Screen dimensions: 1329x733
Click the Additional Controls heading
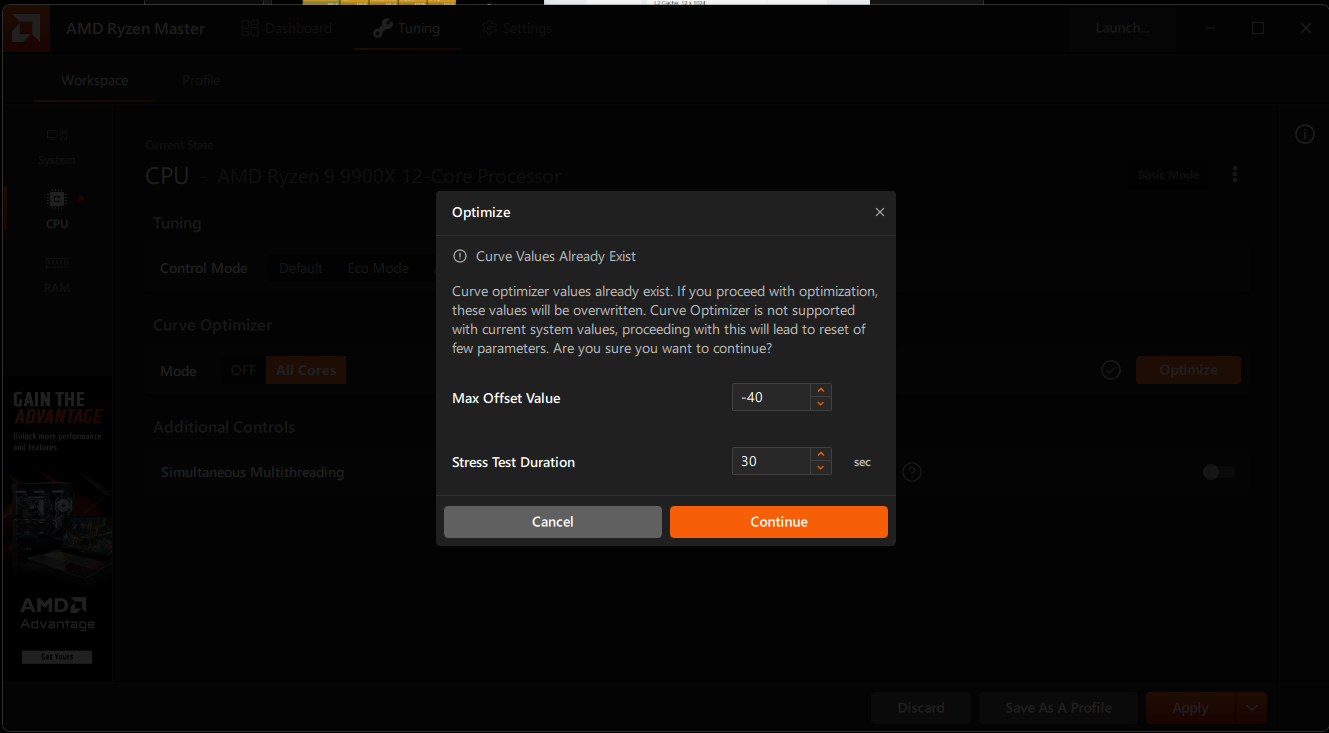224,427
